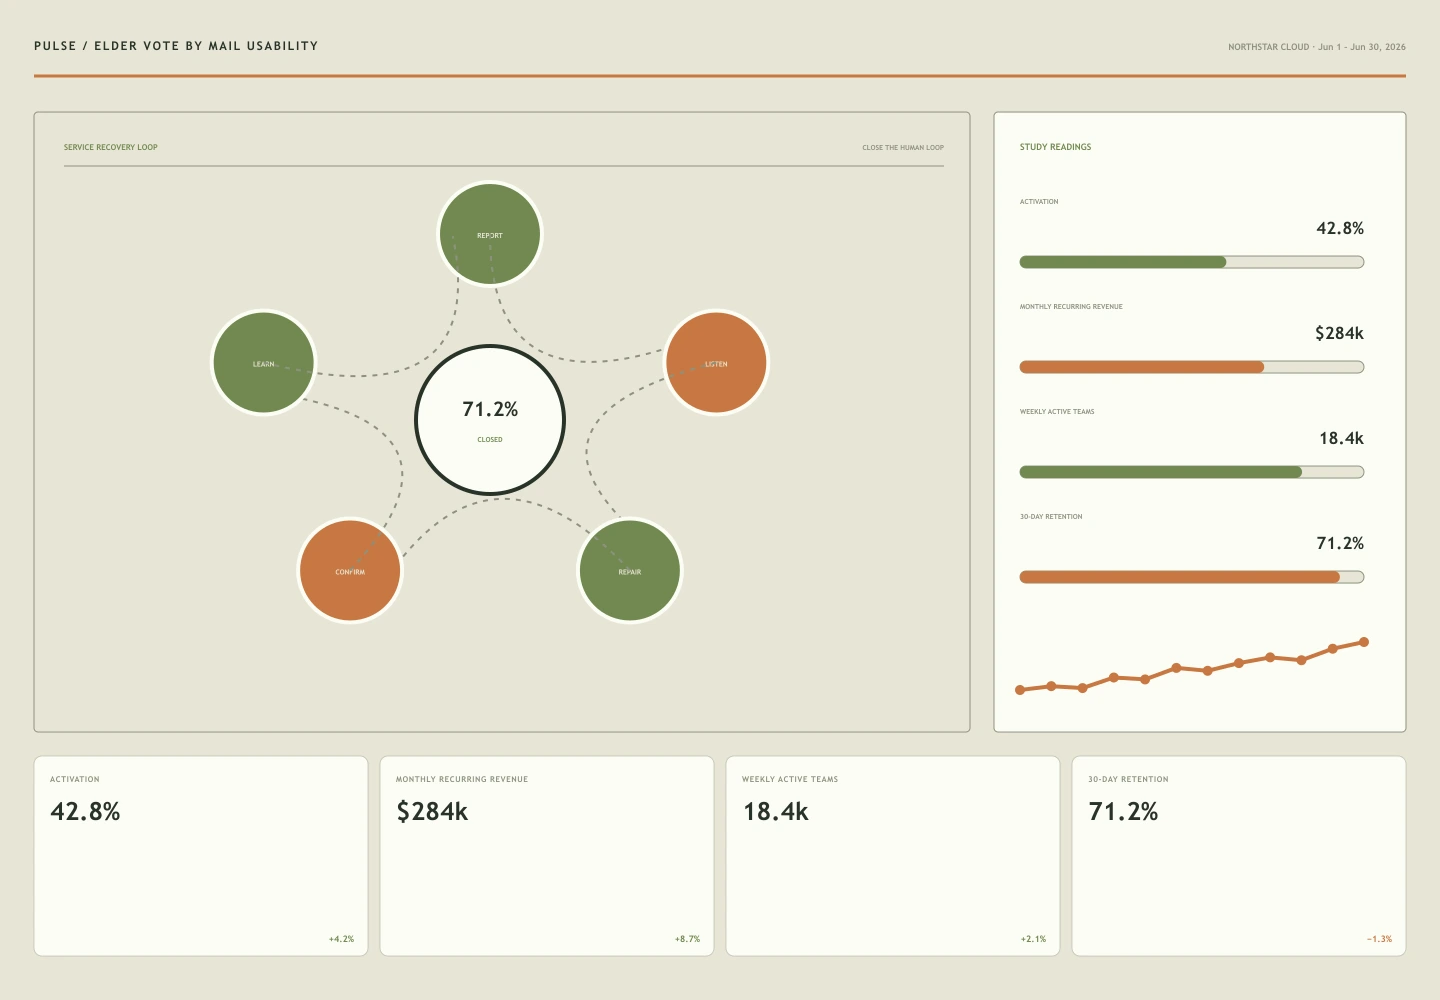Click the Study Readings panel title
Image resolution: width=1440 pixels, height=1000 pixels.
pos(1056,147)
